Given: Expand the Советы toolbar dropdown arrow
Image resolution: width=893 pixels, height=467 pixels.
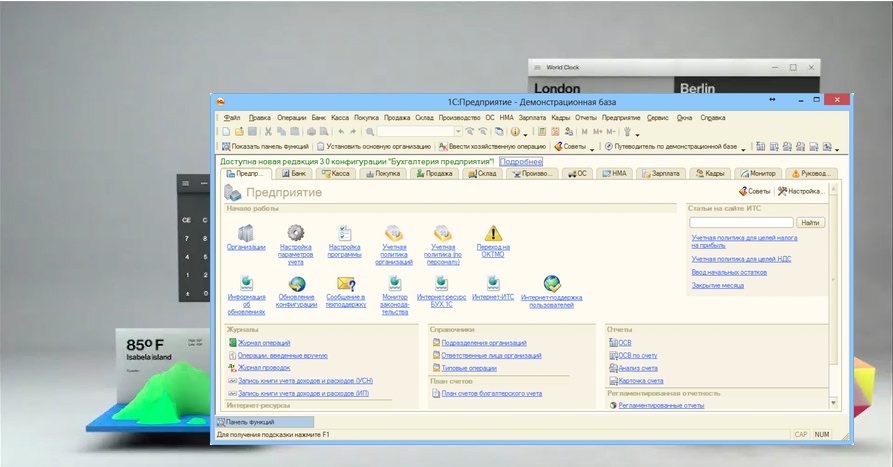Looking at the screenshot, I should (592, 147).
